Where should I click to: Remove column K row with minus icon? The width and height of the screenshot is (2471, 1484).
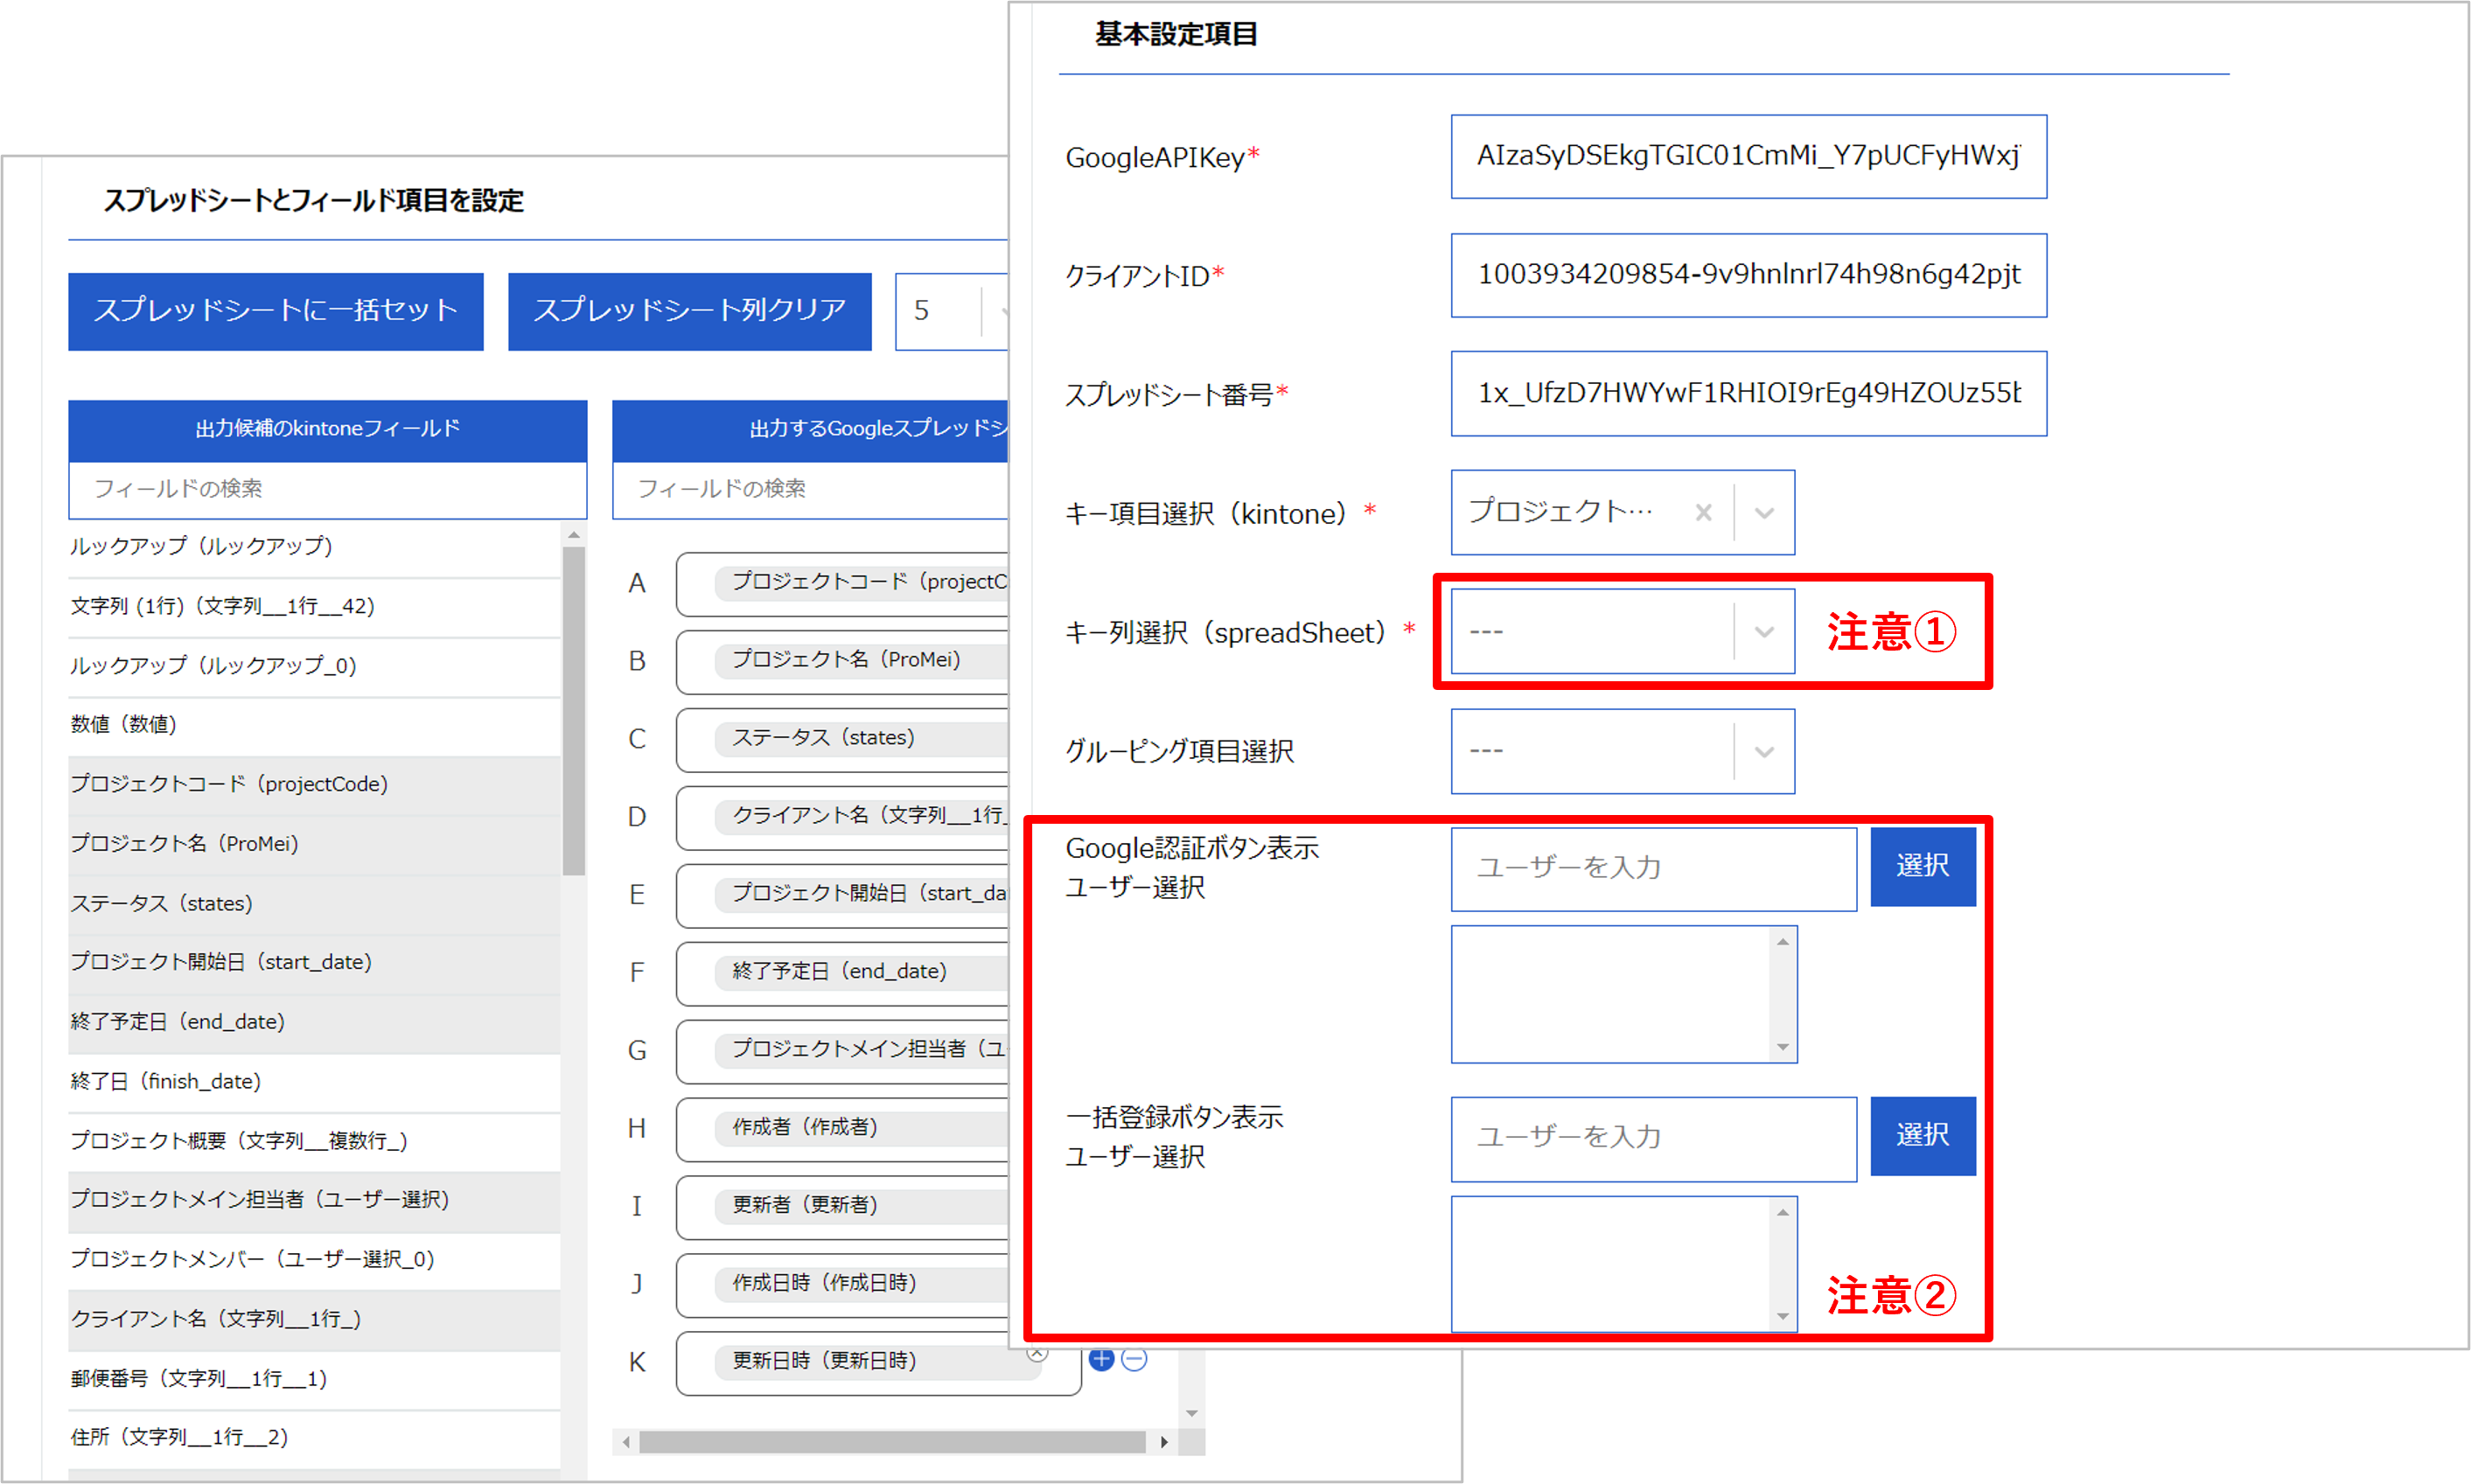pos(1134,1360)
